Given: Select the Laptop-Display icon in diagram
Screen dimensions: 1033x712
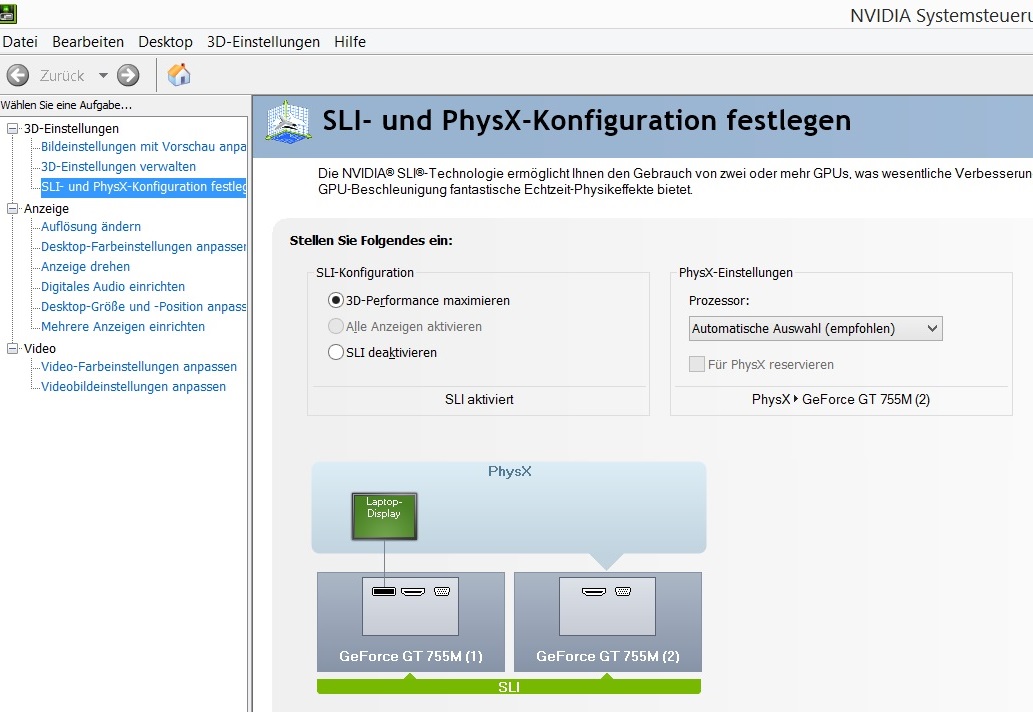Looking at the screenshot, I should 384,516.
